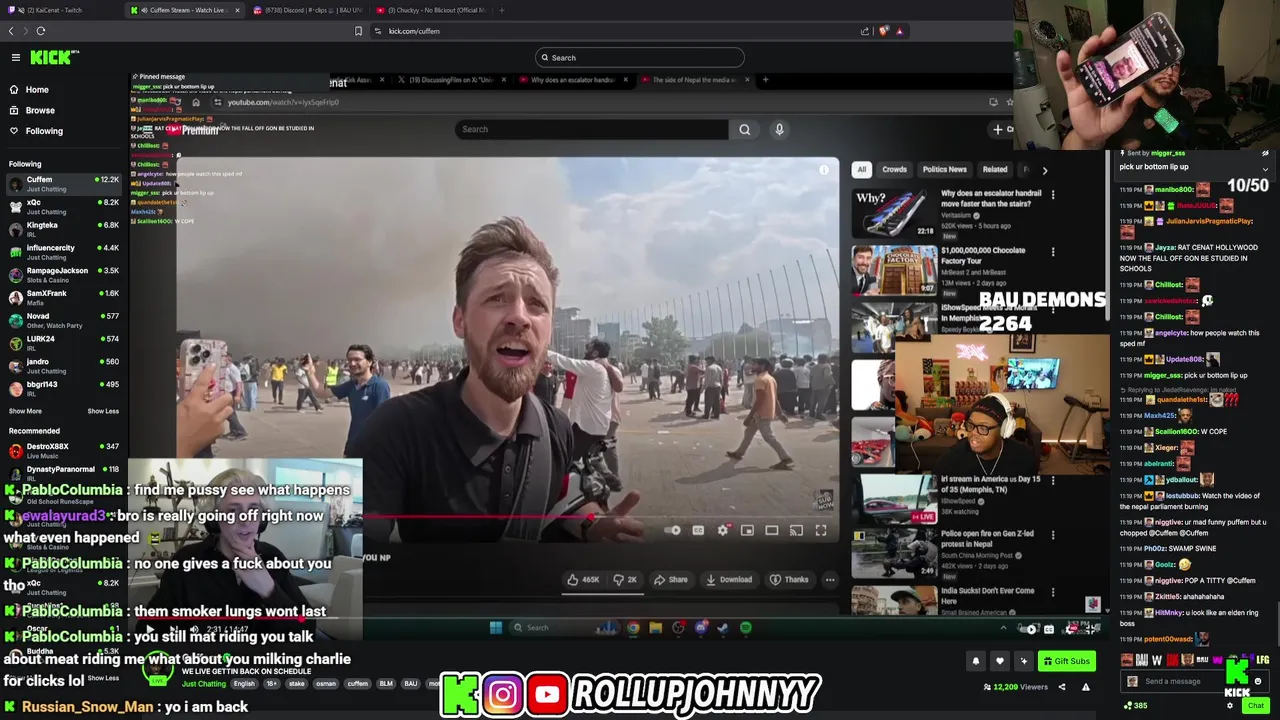1280x720 pixels.
Task: Switch to the KaiCenat Twitch browser tab
Action: pos(56,10)
